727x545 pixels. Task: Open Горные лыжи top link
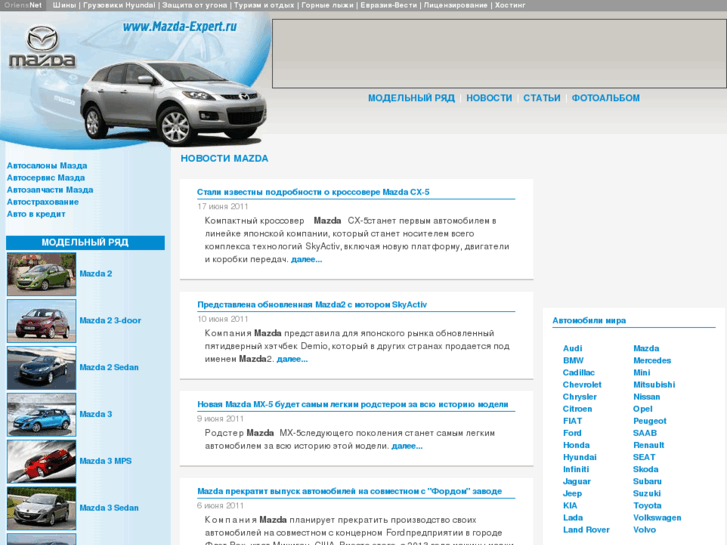click(327, 5)
